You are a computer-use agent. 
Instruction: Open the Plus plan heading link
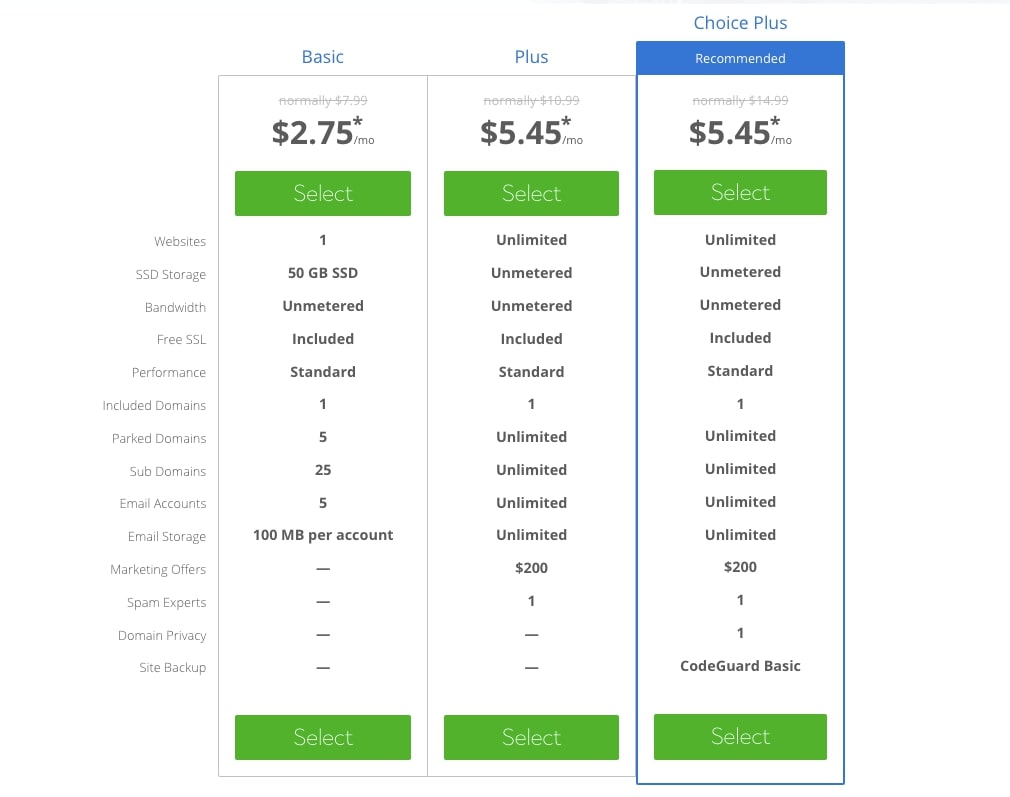(x=531, y=57)
